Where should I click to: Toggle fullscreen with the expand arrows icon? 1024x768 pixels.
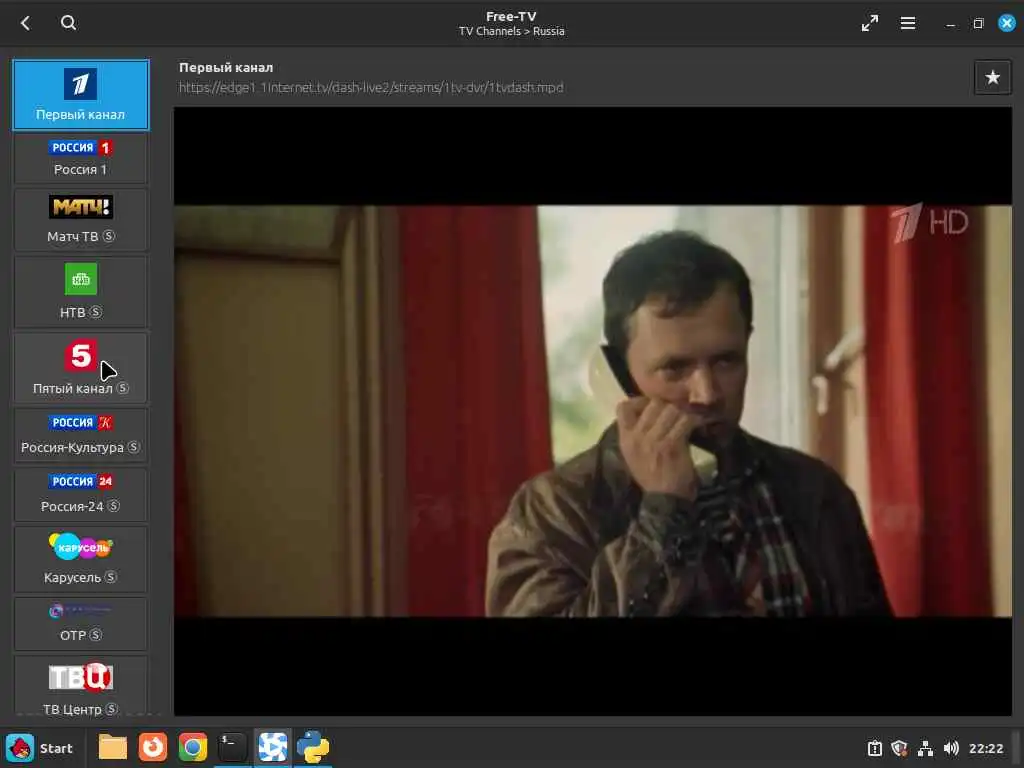[x=869, y=24]
